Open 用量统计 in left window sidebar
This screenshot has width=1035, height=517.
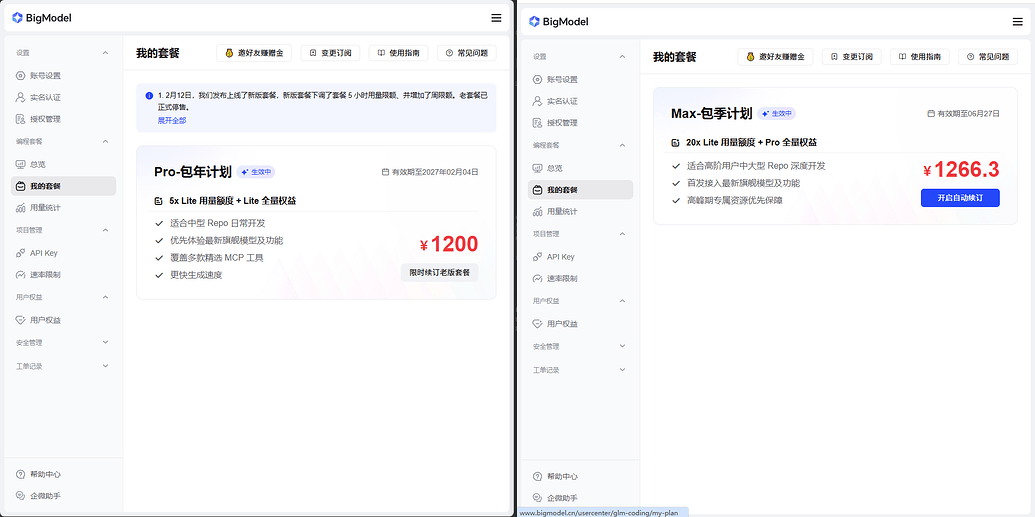(63, 207)
